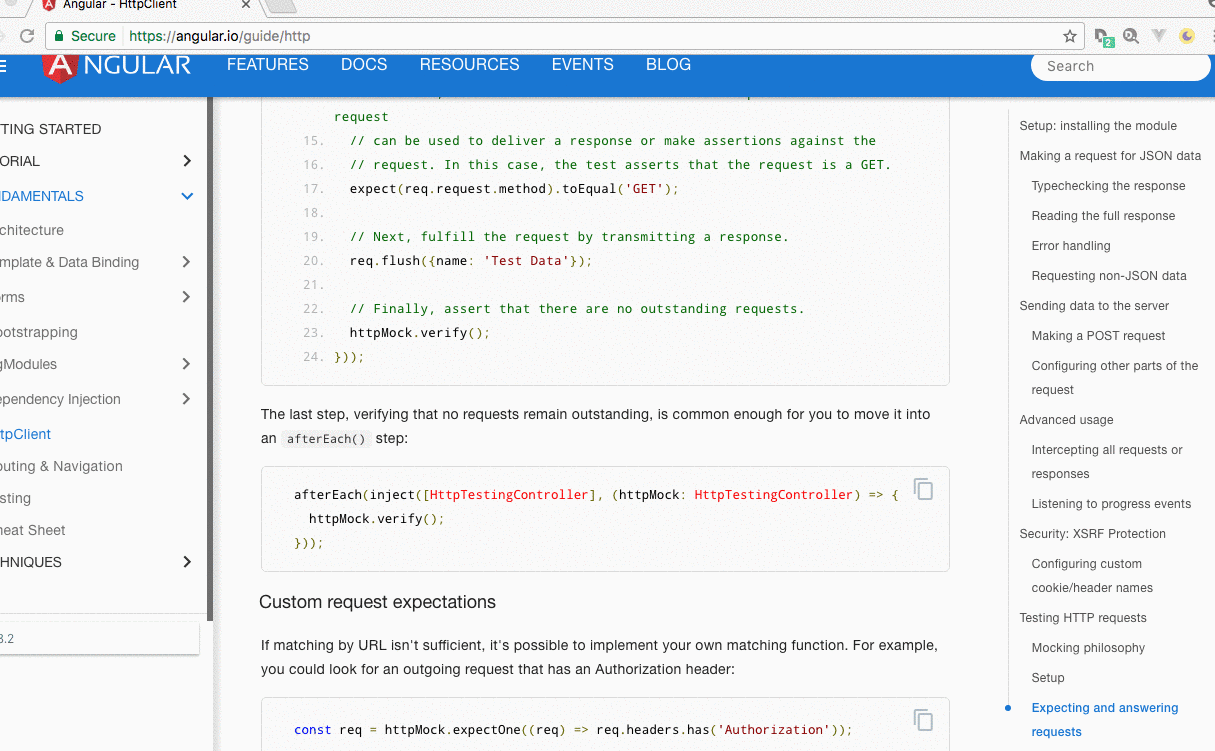The height and width of the screenshot is (751, 1215).
Task: Open the BLOG nav item
Action: click(x=668, y=65)
